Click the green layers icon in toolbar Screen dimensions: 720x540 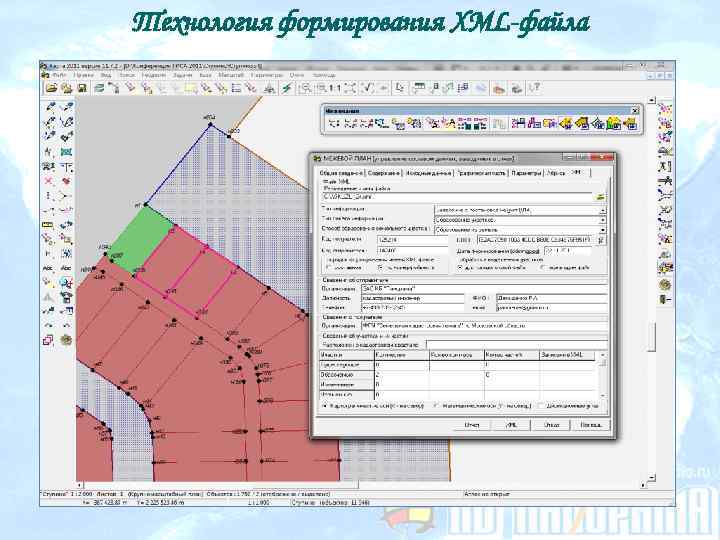click(99, 88)
